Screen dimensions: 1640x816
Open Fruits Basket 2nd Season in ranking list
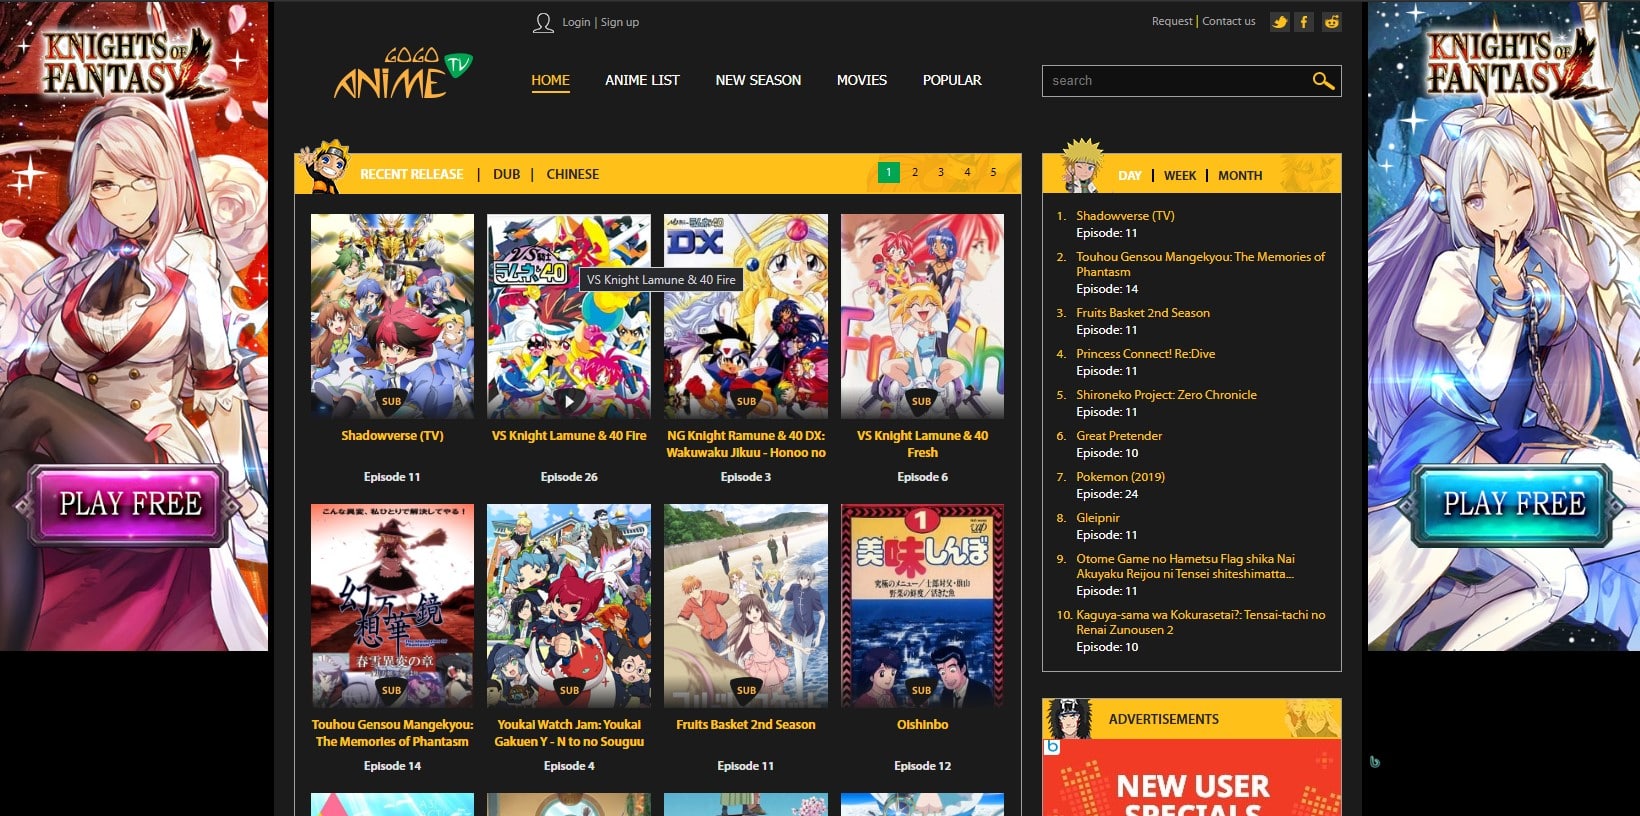[1143, 313]
